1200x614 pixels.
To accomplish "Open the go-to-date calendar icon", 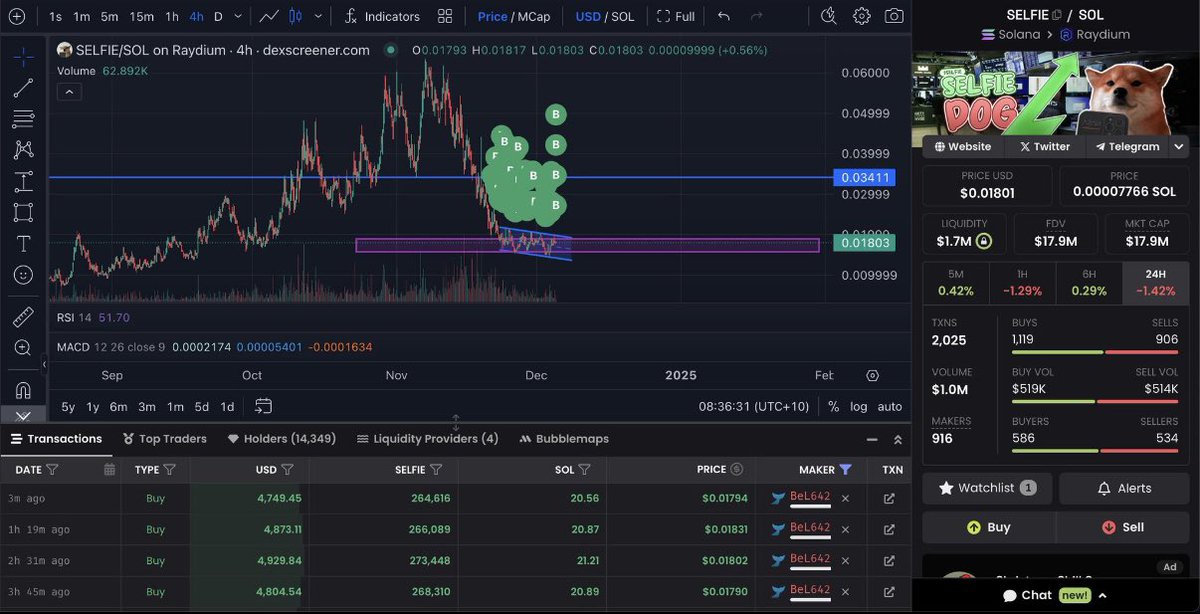I will tap(263, 406).
